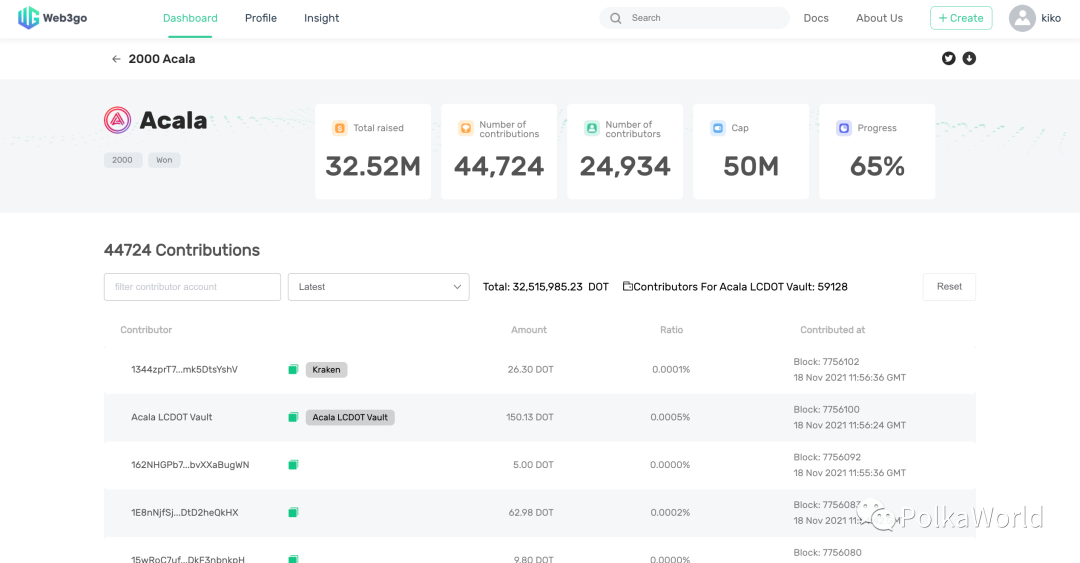Click green icon in 162NHGPb7...bvXXaBugWN row
This screenshot has height=563, width=1080.
pyautogui.click(x=293, y=465)
